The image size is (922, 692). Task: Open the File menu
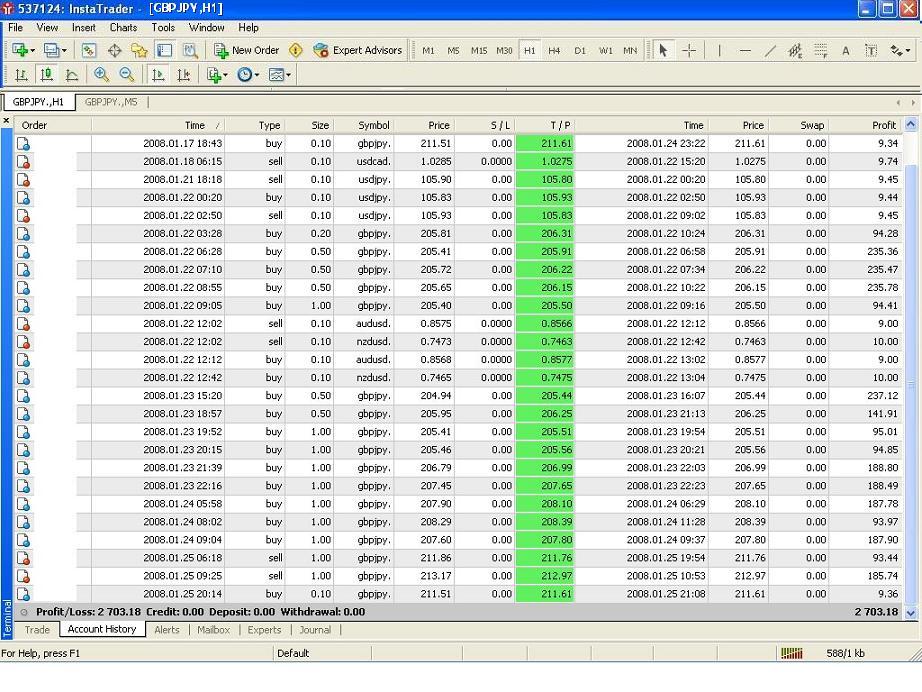tap(15, 28)
